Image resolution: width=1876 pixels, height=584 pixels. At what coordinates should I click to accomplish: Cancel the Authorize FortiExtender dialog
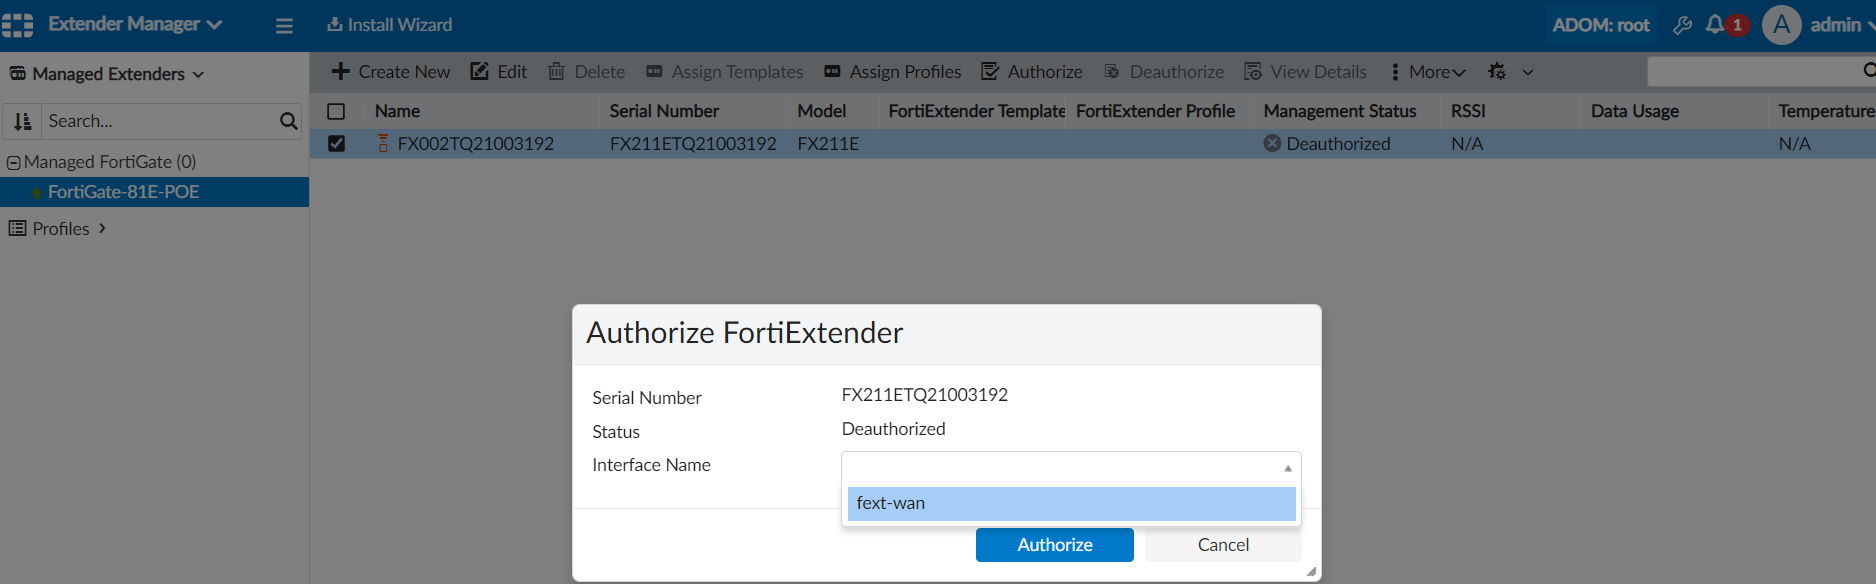[x=1222, y=545]
